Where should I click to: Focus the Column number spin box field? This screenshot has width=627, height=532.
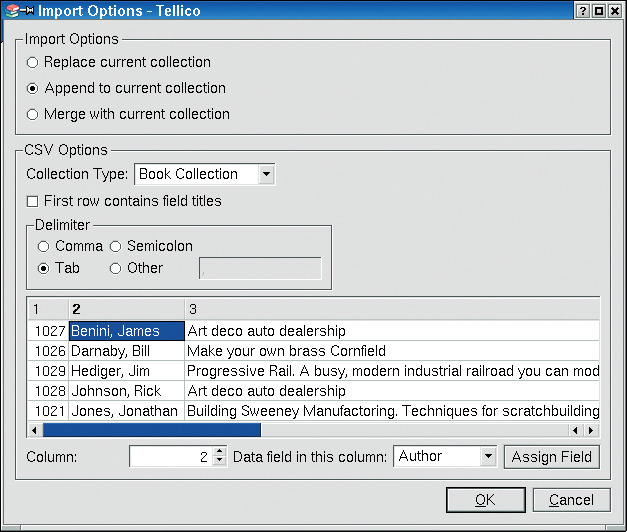(172, 456)
